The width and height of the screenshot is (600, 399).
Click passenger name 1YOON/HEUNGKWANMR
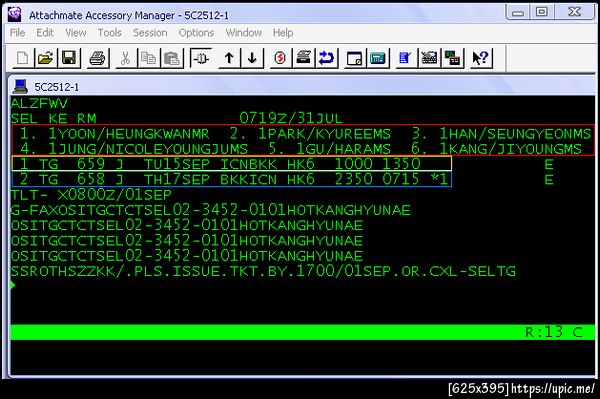[x=129, y=134]
